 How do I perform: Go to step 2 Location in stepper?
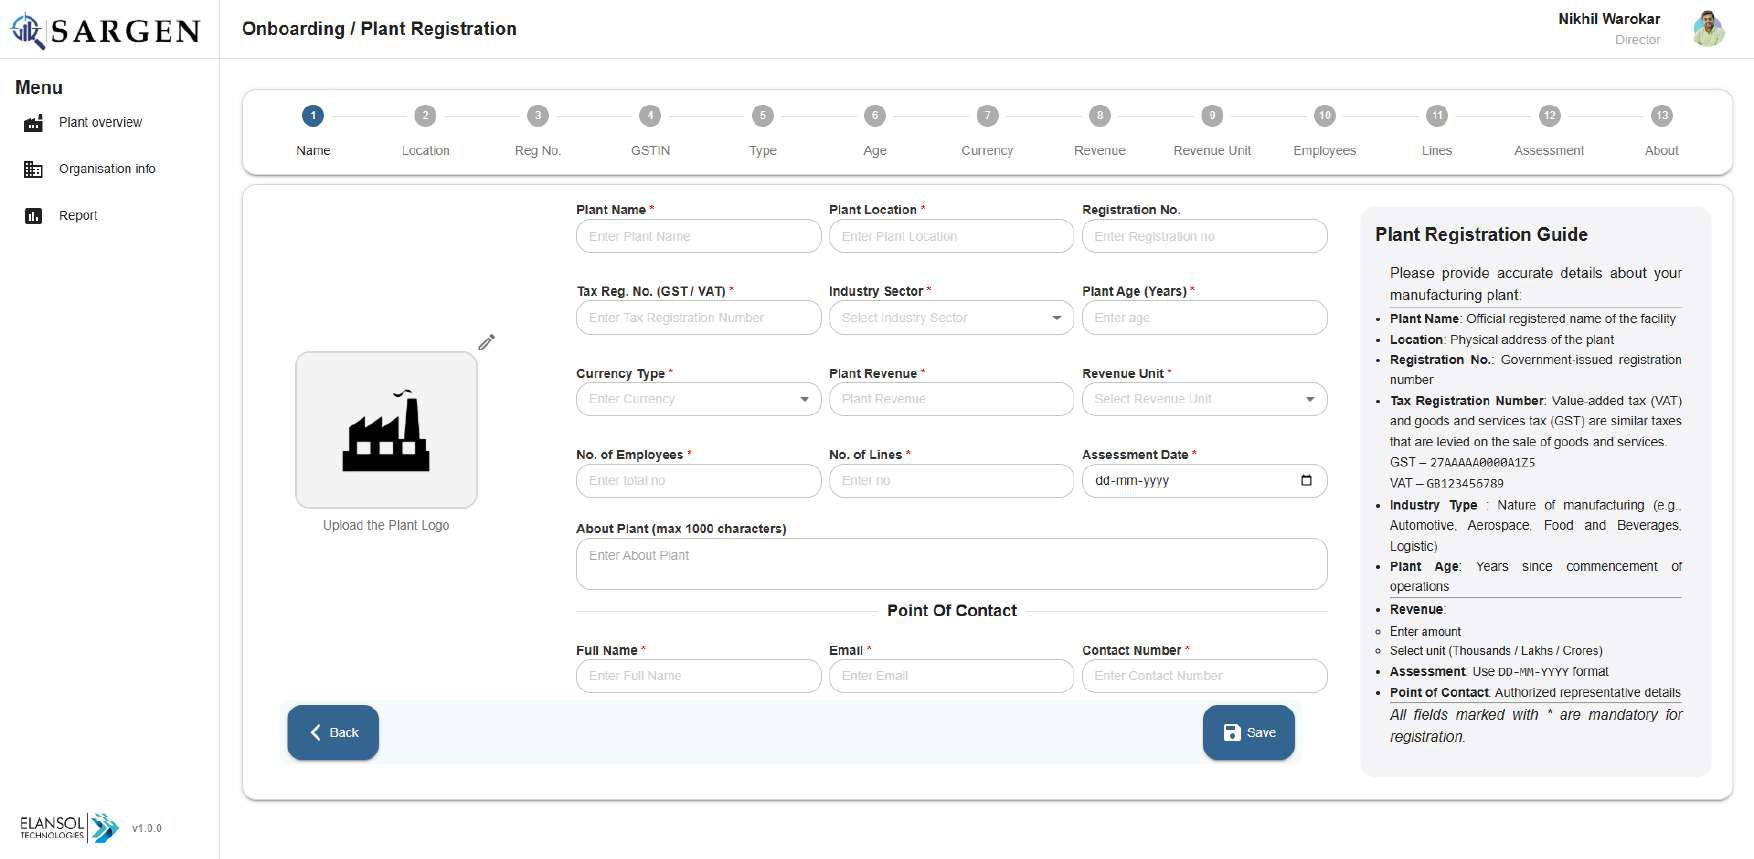[x=425, y=116]
